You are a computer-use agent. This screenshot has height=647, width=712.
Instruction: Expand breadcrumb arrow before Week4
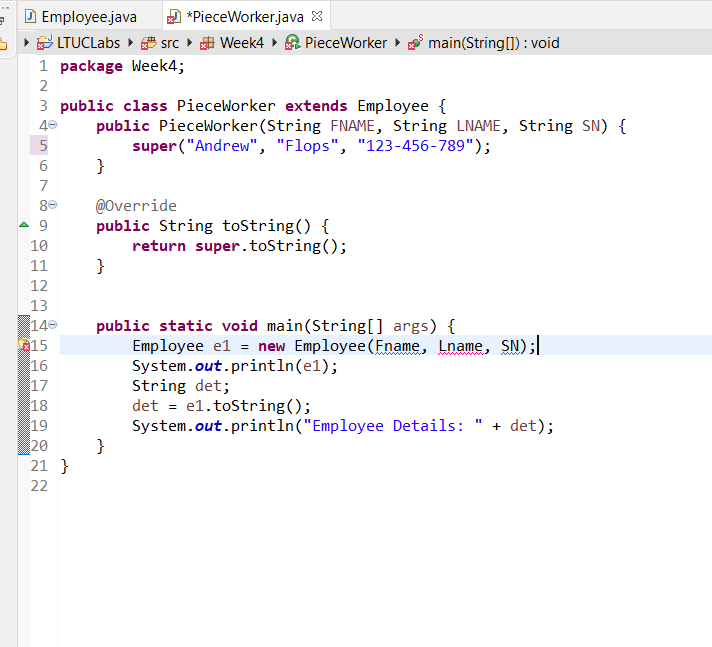[x=190, y=43]
